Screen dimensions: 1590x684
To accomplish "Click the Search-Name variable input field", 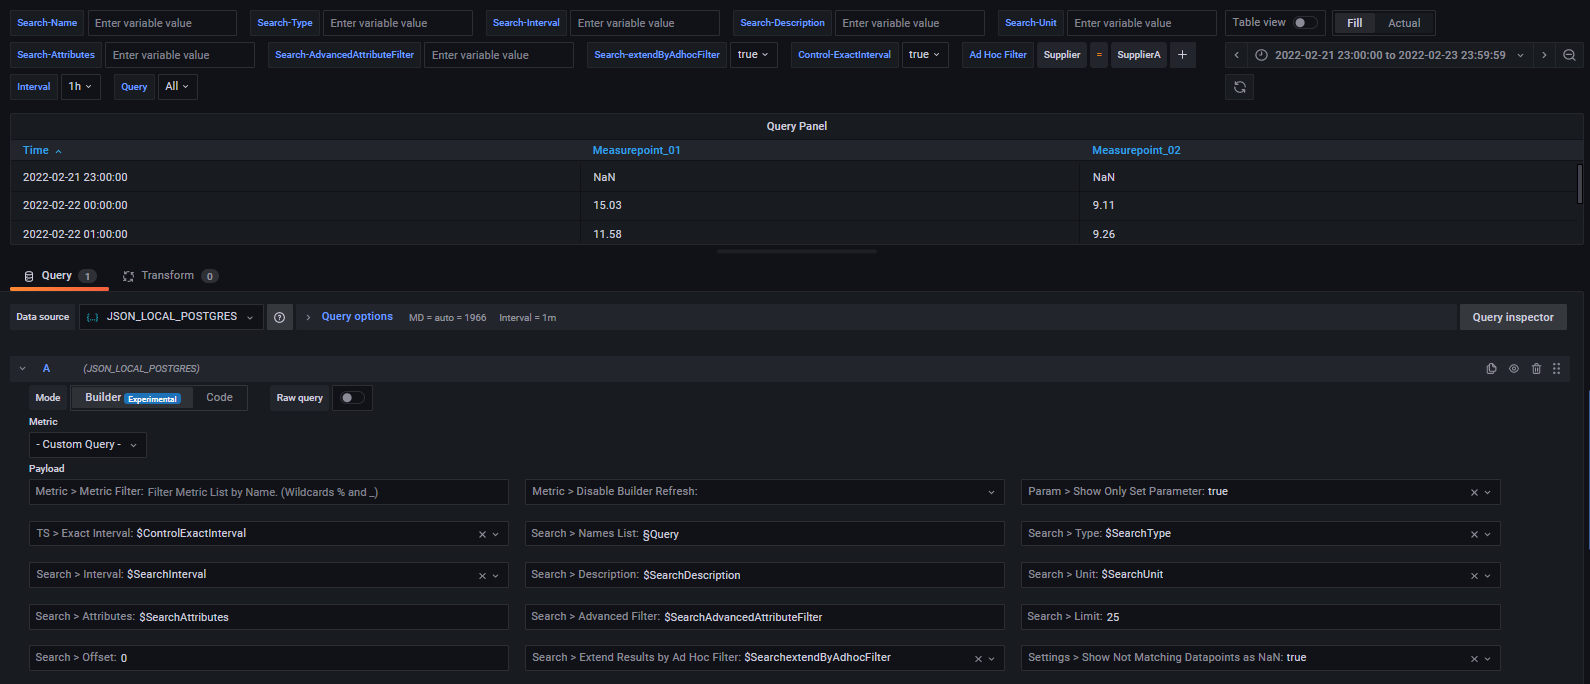I will click(x=162, y=23).
